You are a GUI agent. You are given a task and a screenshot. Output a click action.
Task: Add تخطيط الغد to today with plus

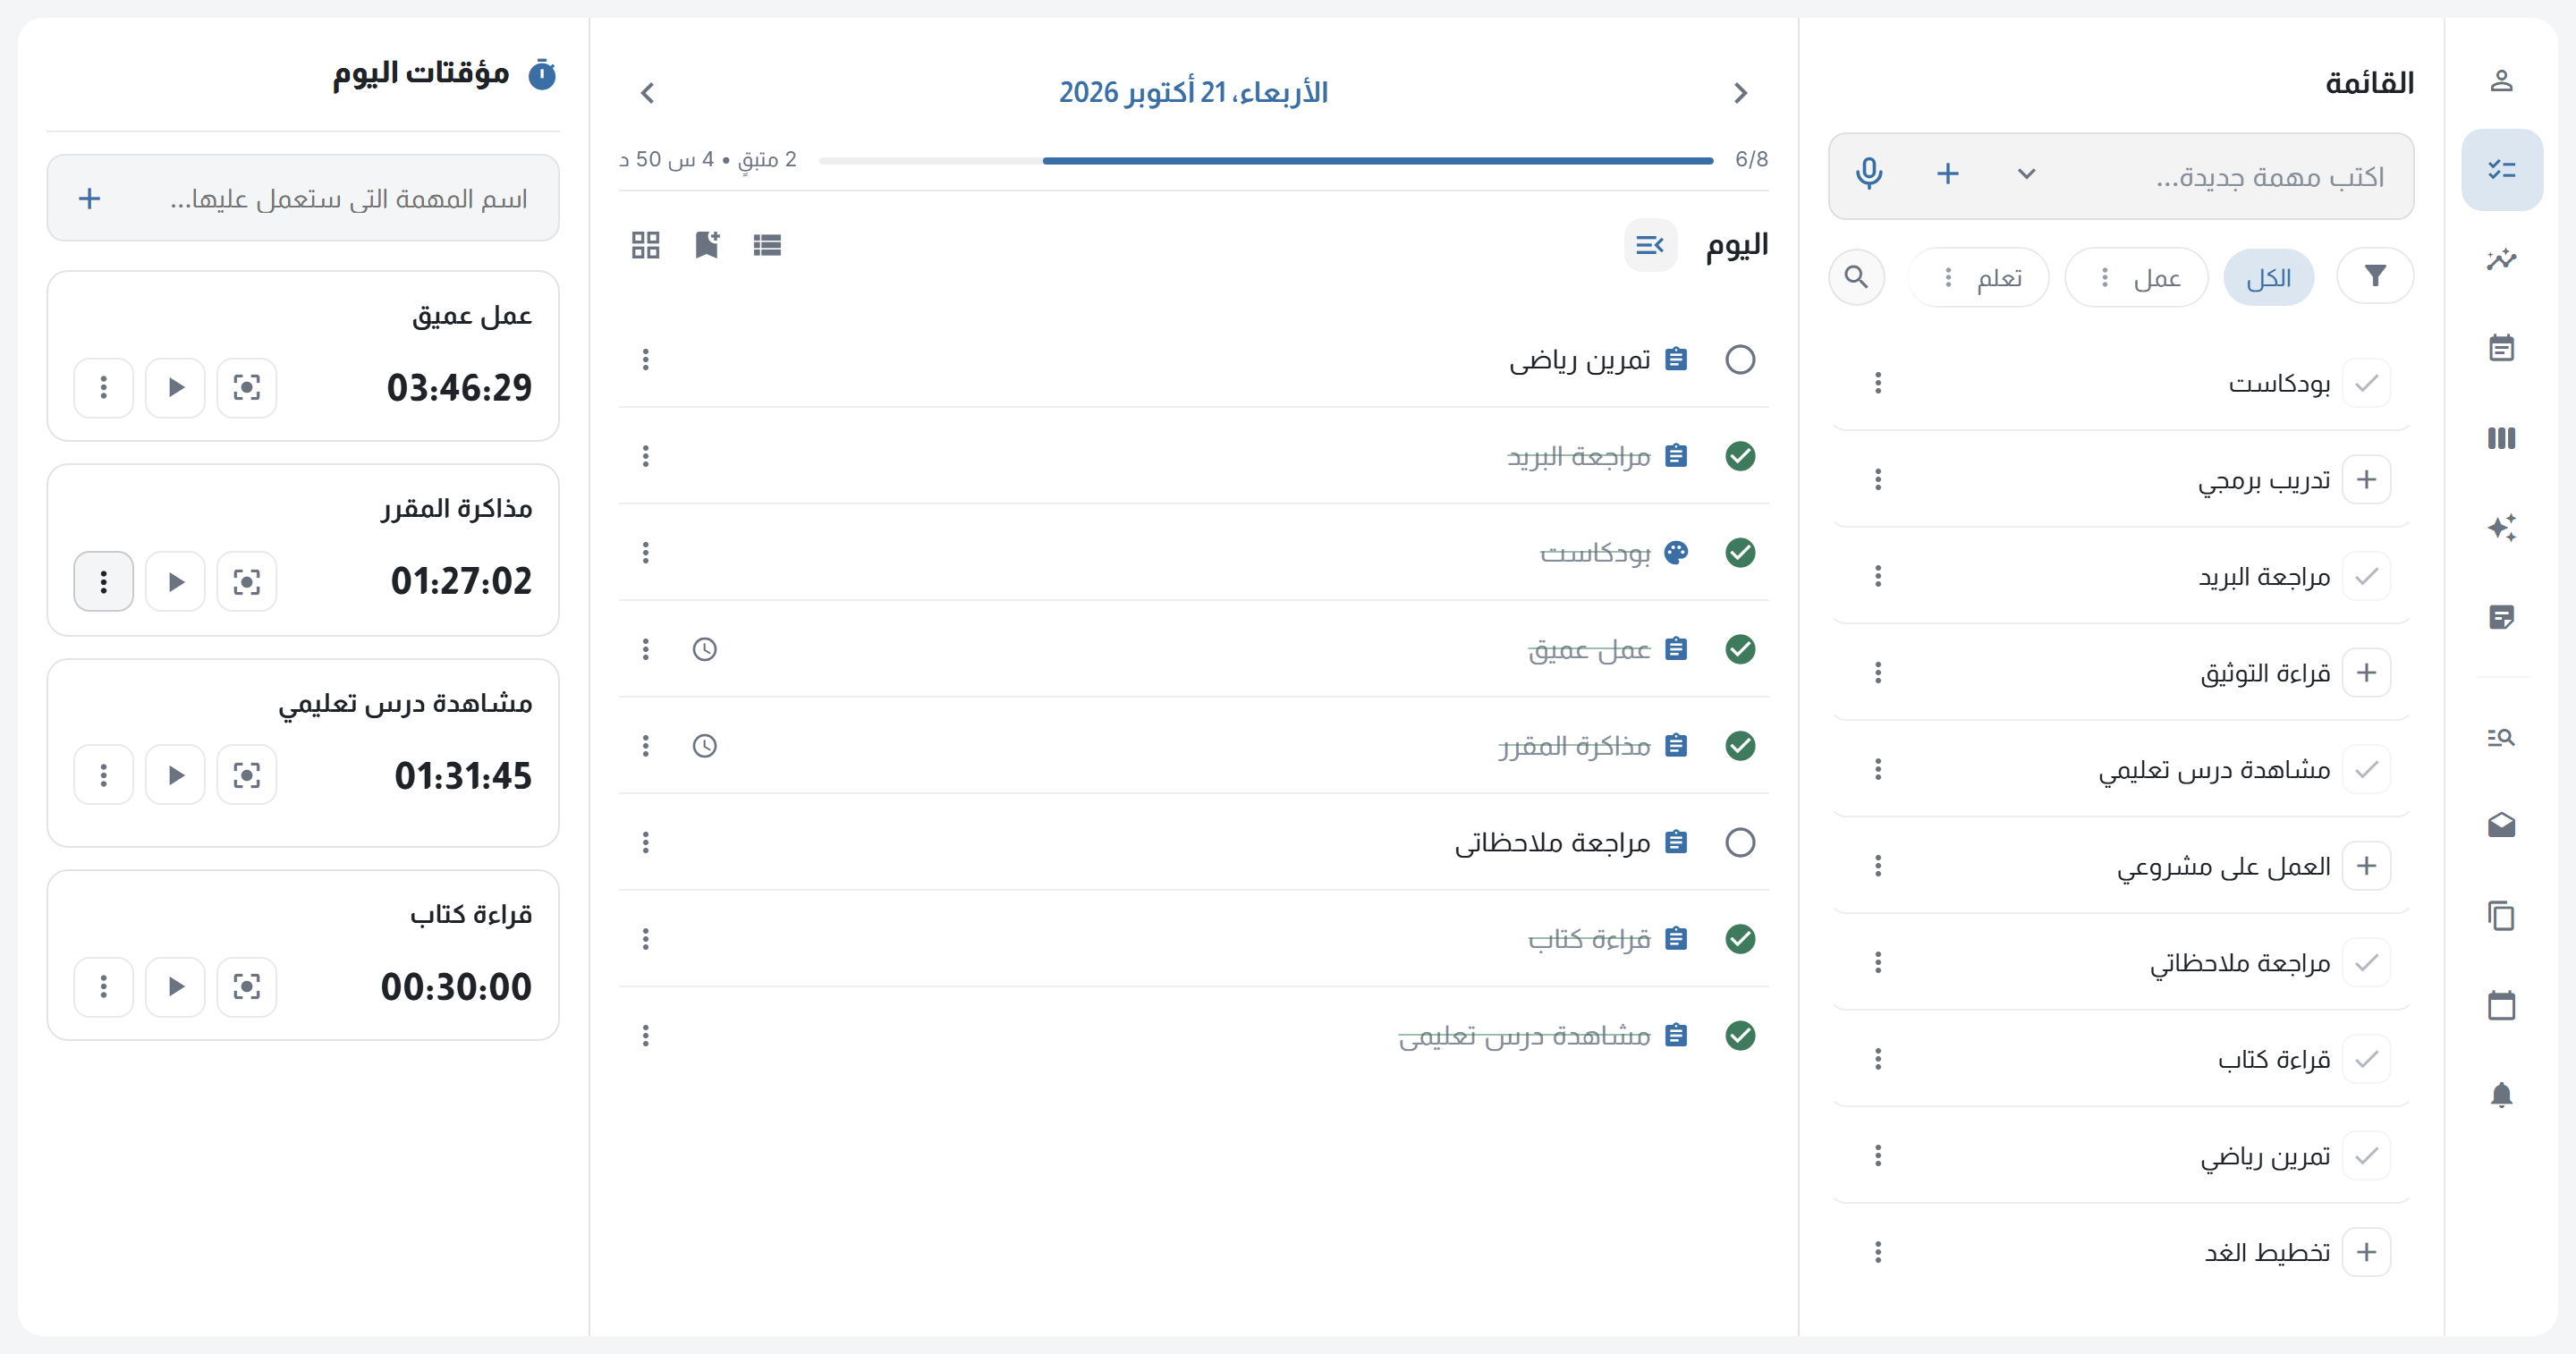click(2366, 1253)
